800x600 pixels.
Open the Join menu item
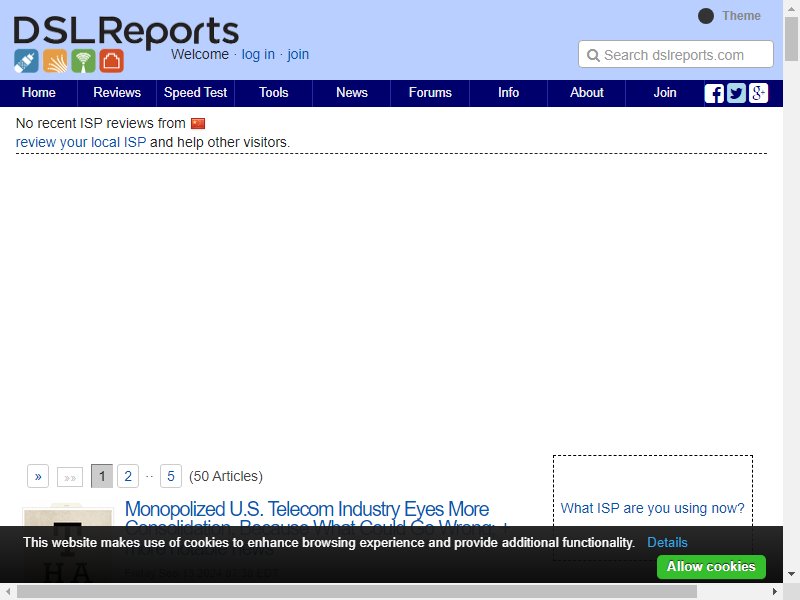pos(665,93)
